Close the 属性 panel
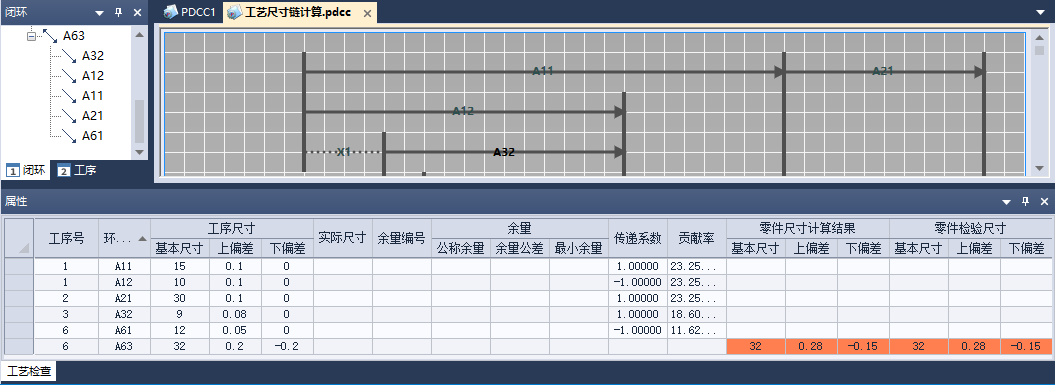This screenshot has height=385, width=1055. click(x=1044, y=201)
